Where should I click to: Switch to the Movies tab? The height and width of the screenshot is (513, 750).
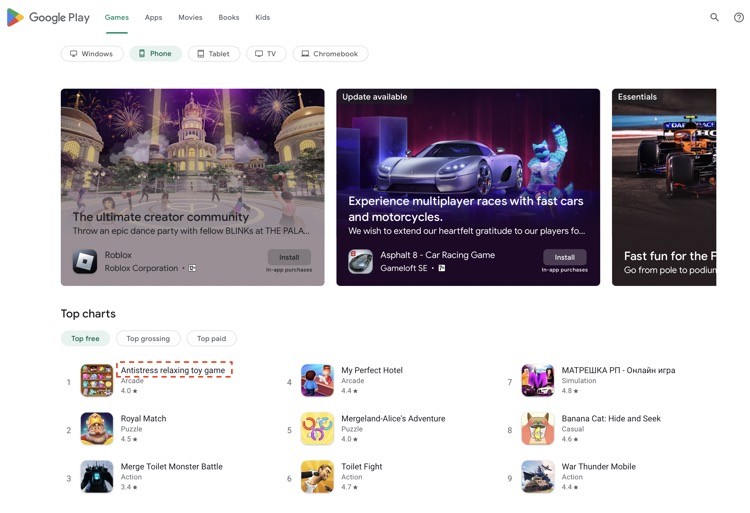pos(190,17)
